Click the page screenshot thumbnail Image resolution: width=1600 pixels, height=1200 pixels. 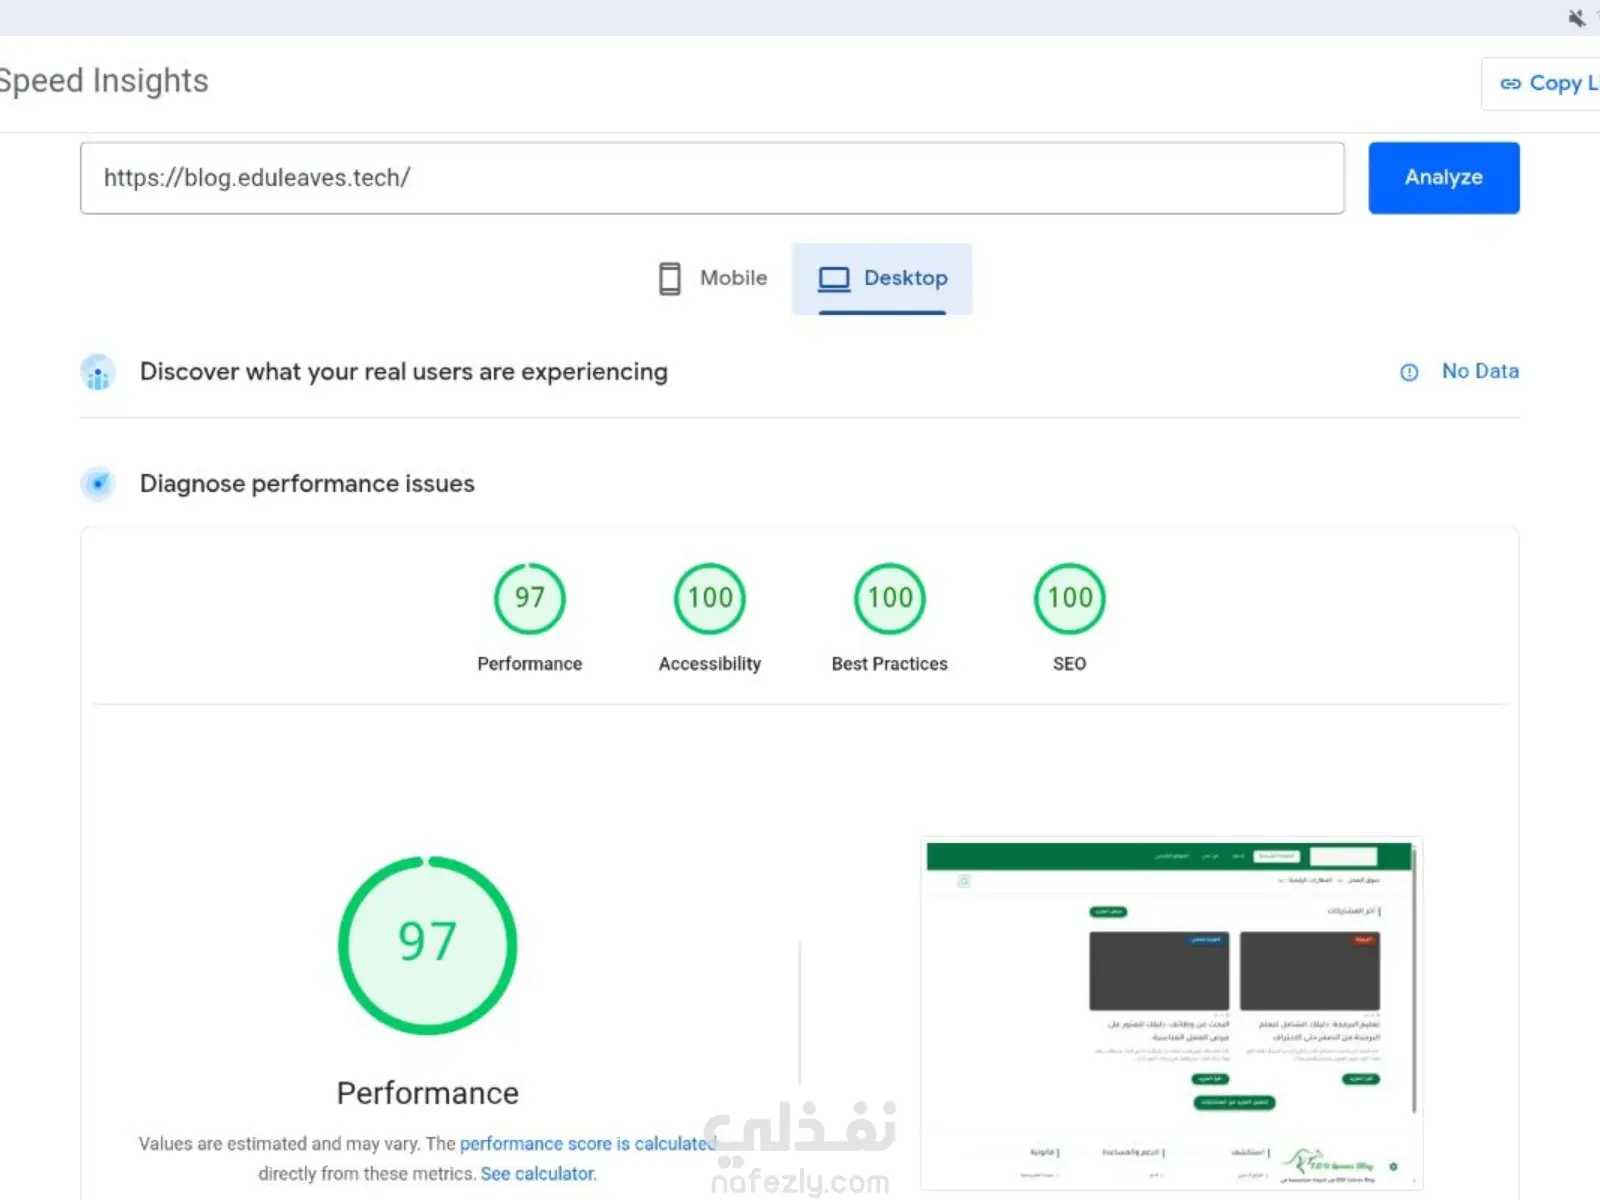[1171, 1013]
